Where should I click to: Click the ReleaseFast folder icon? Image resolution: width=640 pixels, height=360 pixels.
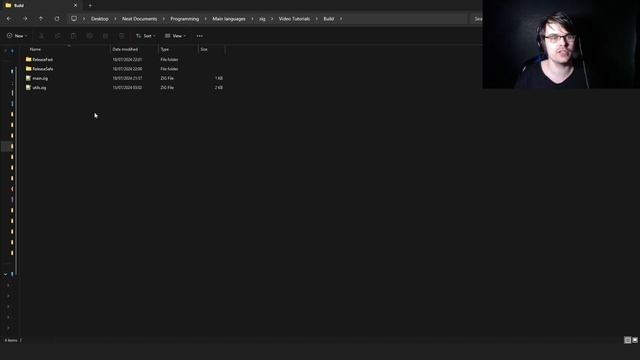click(x=29, y=59)
